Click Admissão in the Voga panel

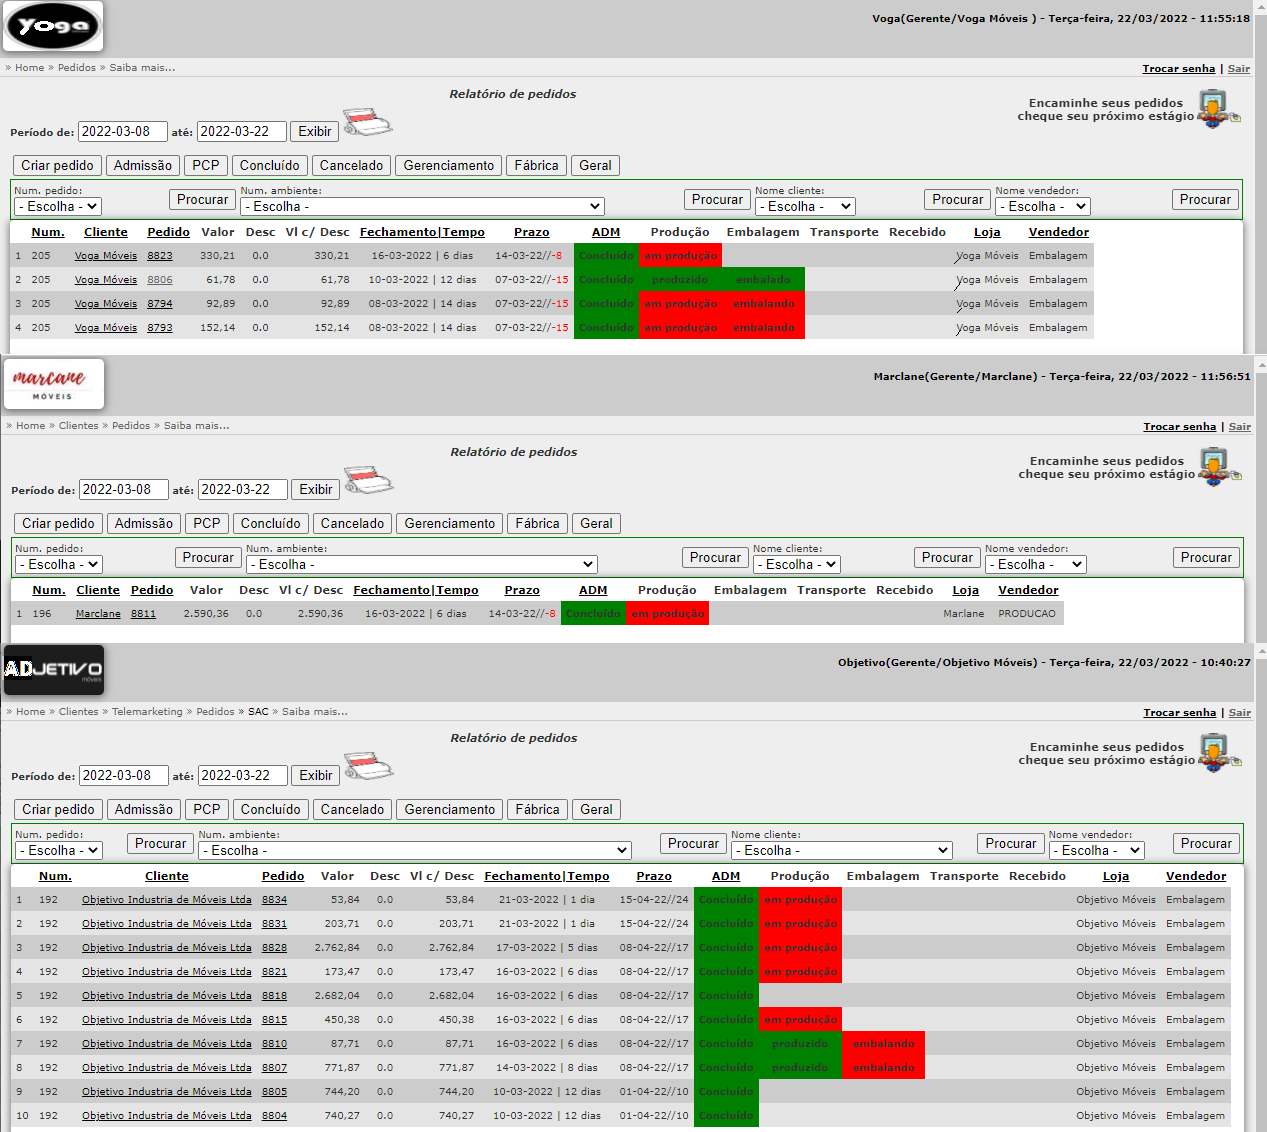tap(143, 166)
